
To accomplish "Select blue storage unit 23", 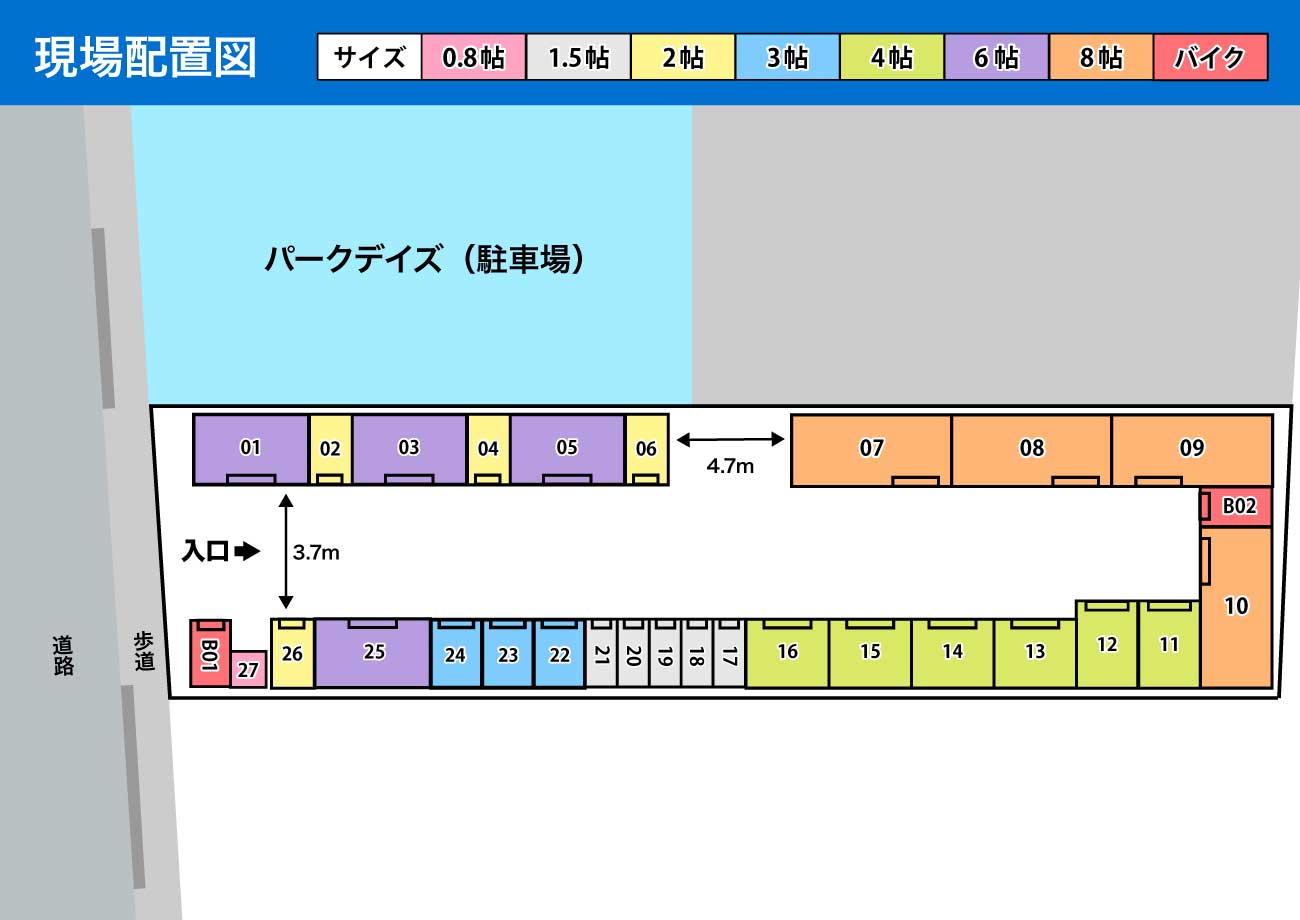I will tap(508, 655).
